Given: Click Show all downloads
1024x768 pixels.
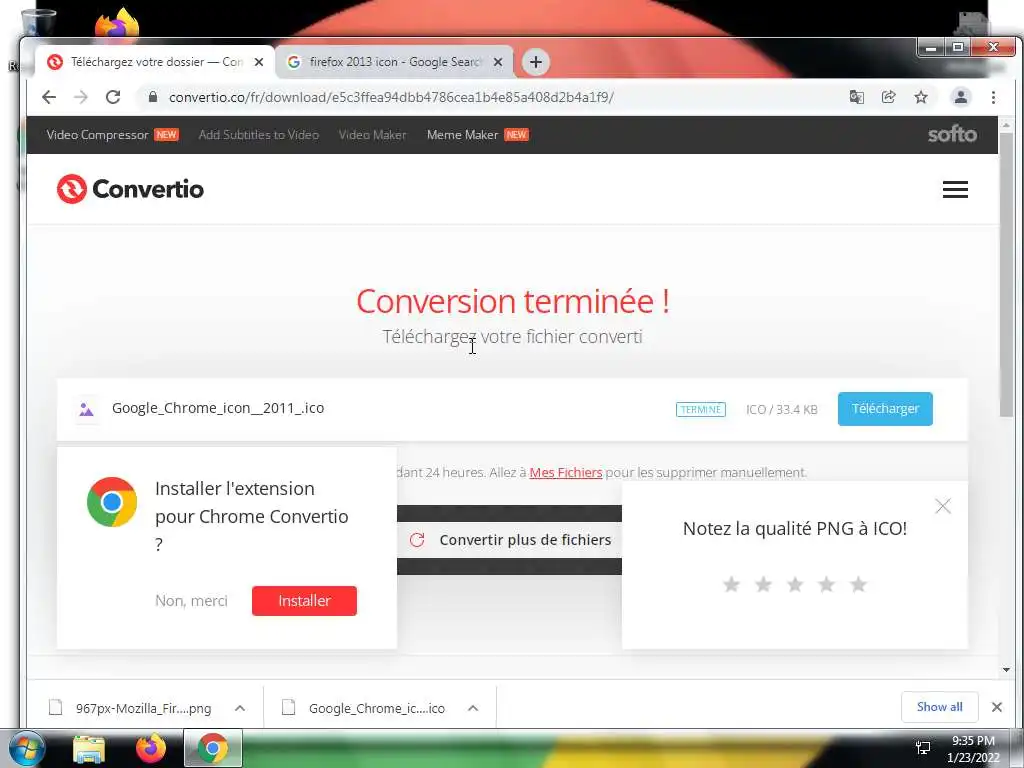Looking at the screenshot, I should click(x=939, y=707).
